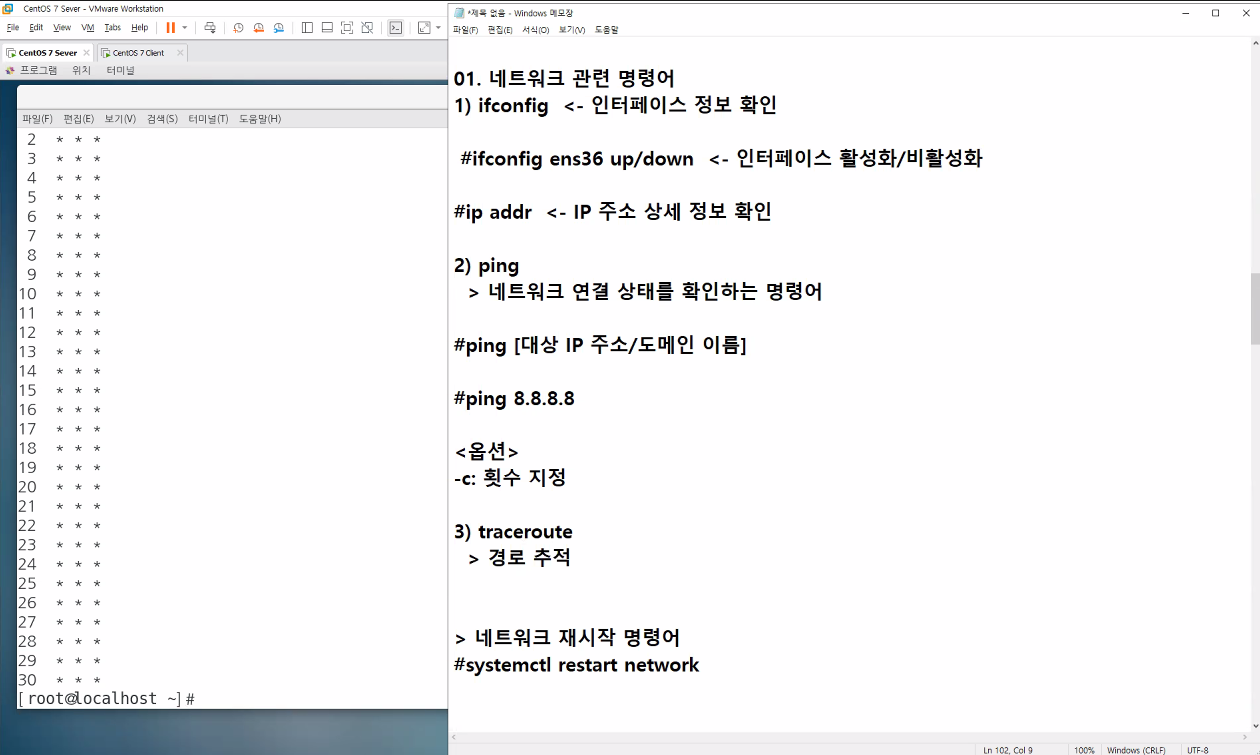The width and height of the screenshot is (1260, 755).
Task: Open terminal 도움말(H) menu
Action: click(260, 119)
